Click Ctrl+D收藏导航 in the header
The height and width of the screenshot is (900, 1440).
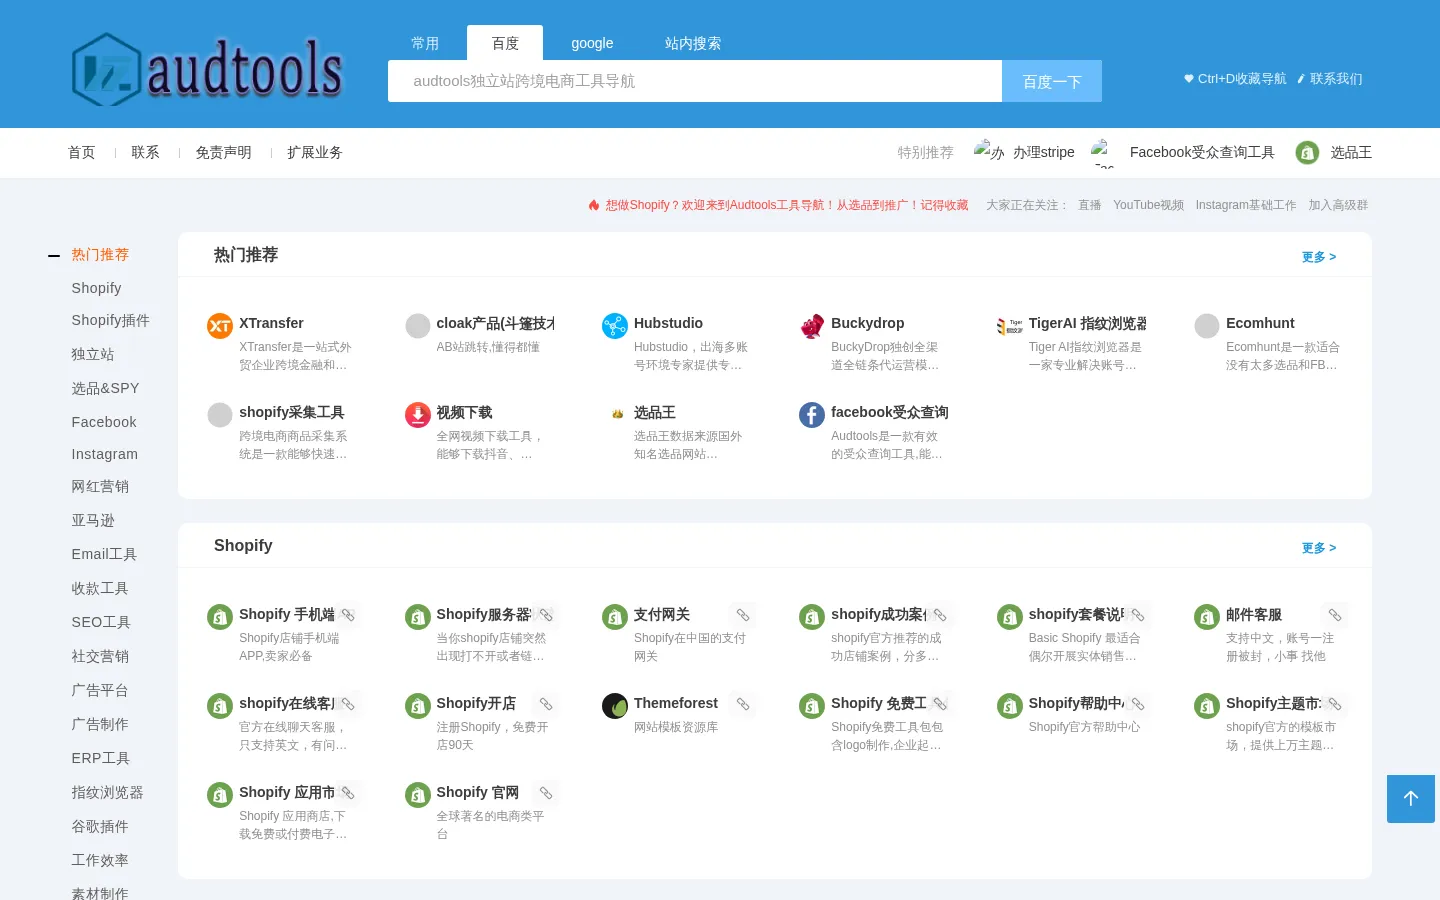click(1235, 78)
